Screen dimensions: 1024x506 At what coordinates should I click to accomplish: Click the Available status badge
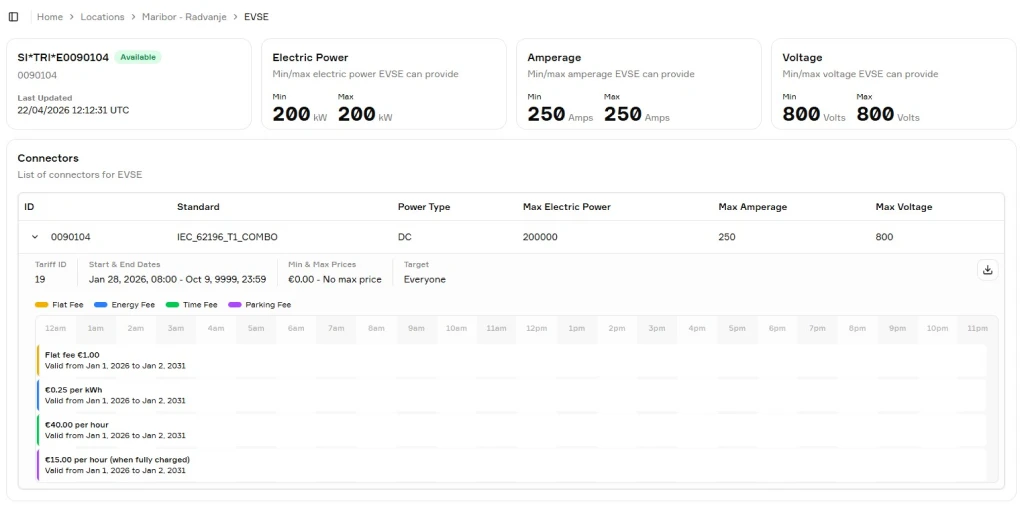coord(138,57)
